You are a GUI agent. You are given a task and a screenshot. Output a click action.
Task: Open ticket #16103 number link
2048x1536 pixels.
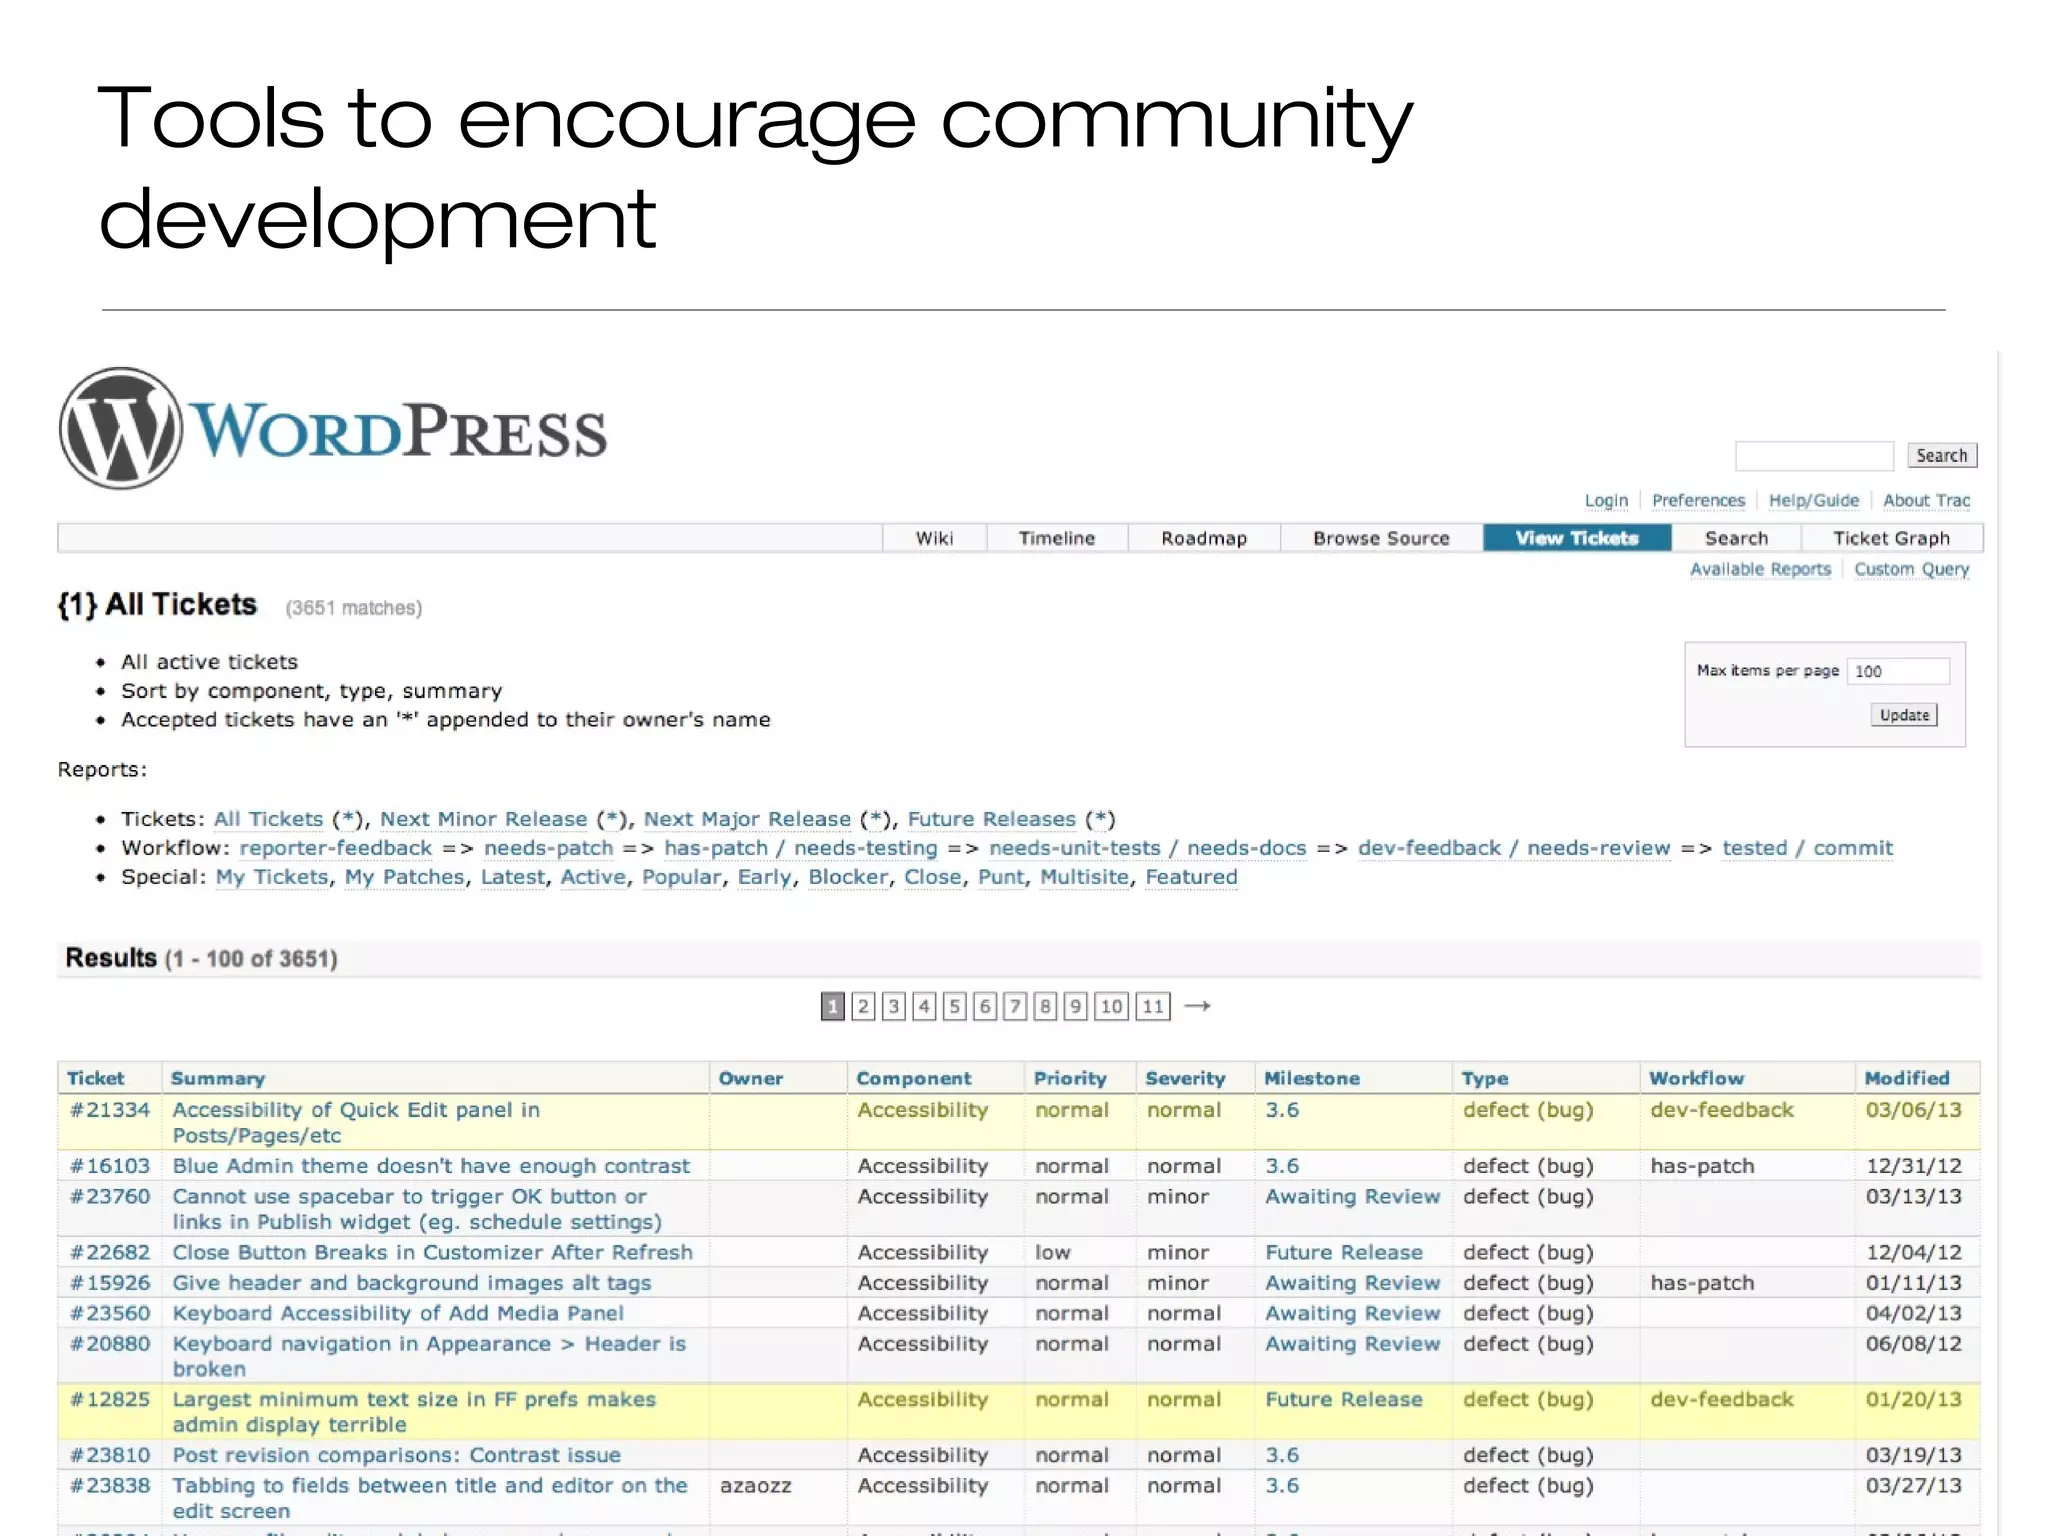pos(110,1166)
